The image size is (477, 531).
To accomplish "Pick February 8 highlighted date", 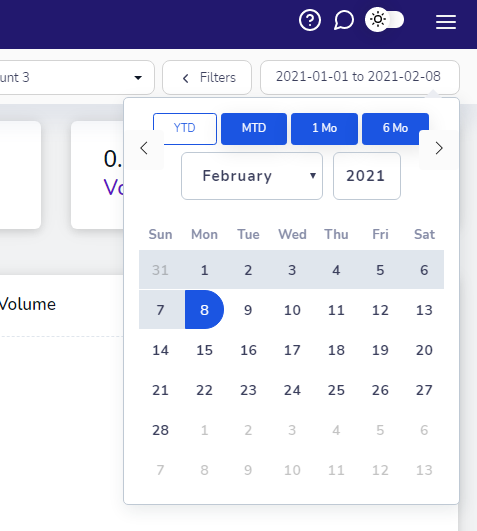I will [x=204, y=310].
